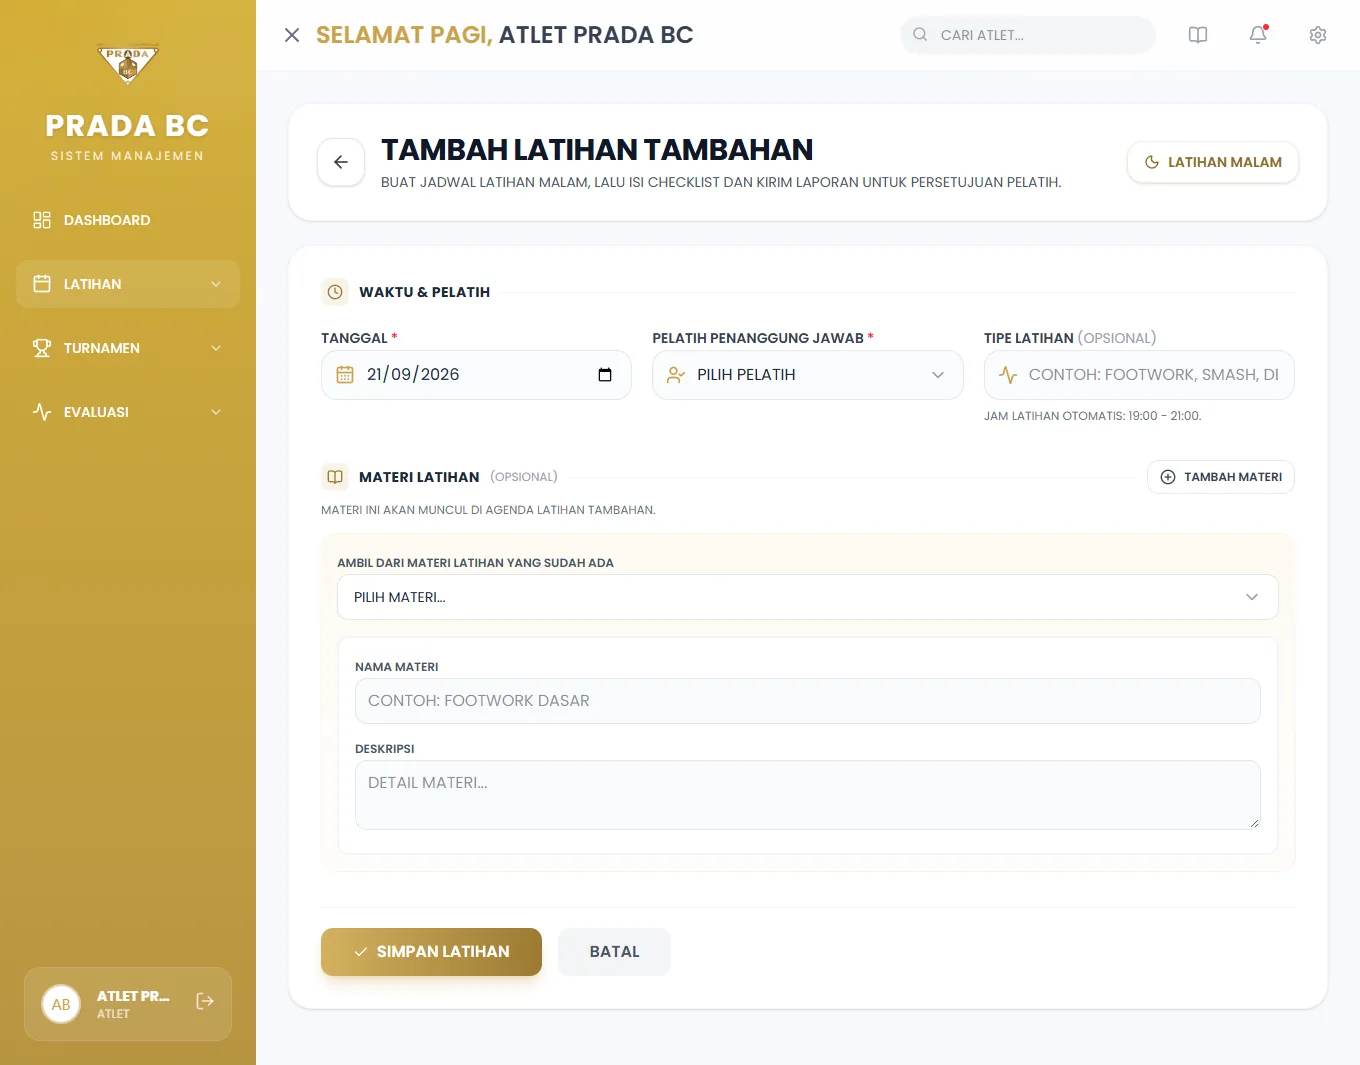Close sidebar with the X icon
The image size is (1360, 1065).
(x=292, y=35)
